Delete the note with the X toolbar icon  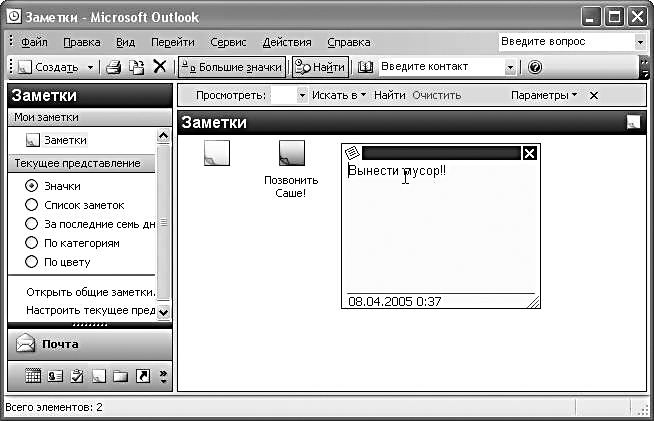[159, 67]
